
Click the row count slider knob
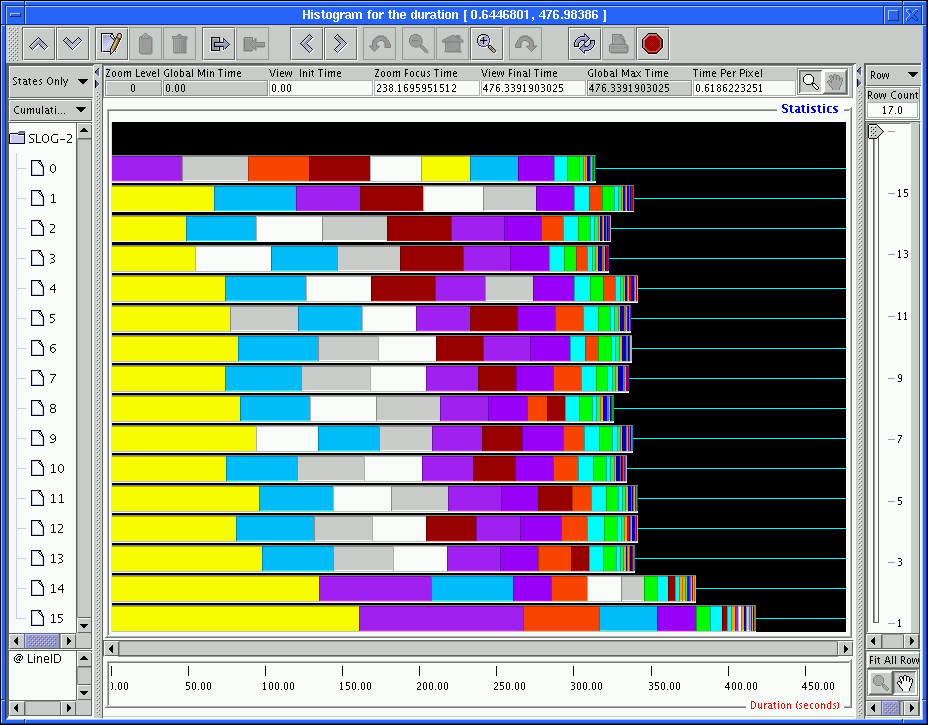point(875,131)
